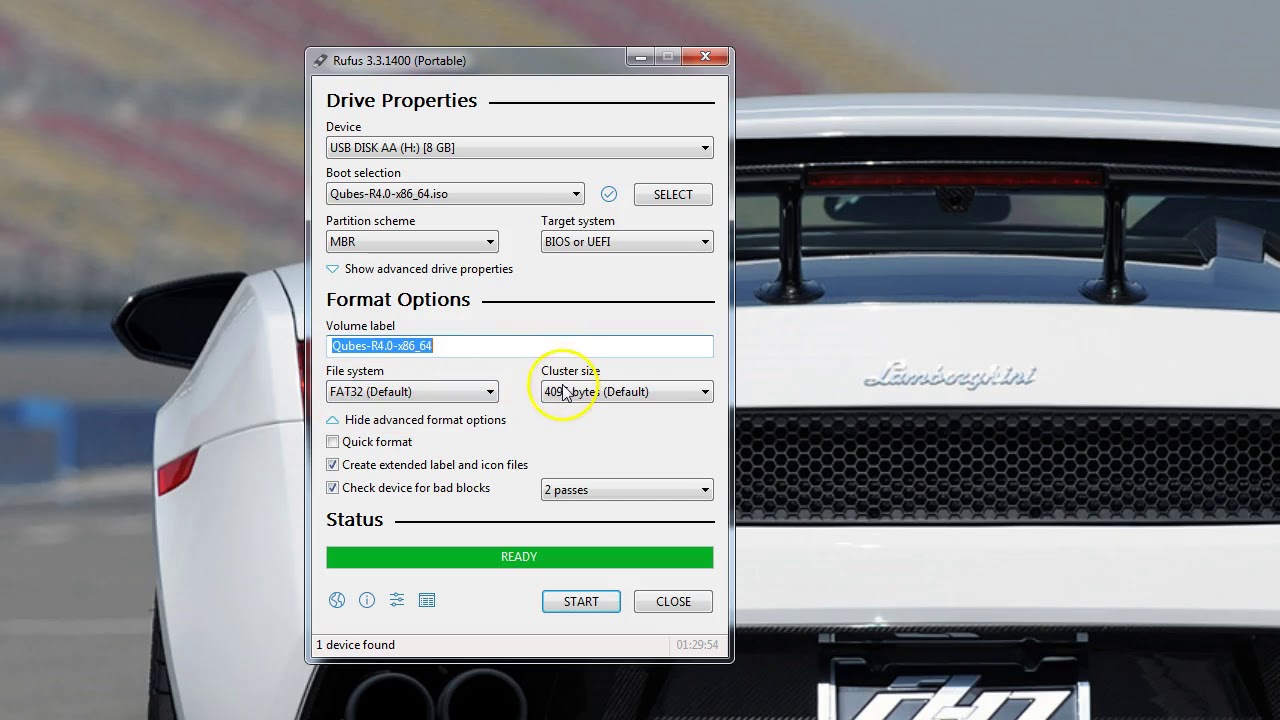Open the Device dropdown USB DISK AA
The image size is (1280, 720).
tap(520, 148)
